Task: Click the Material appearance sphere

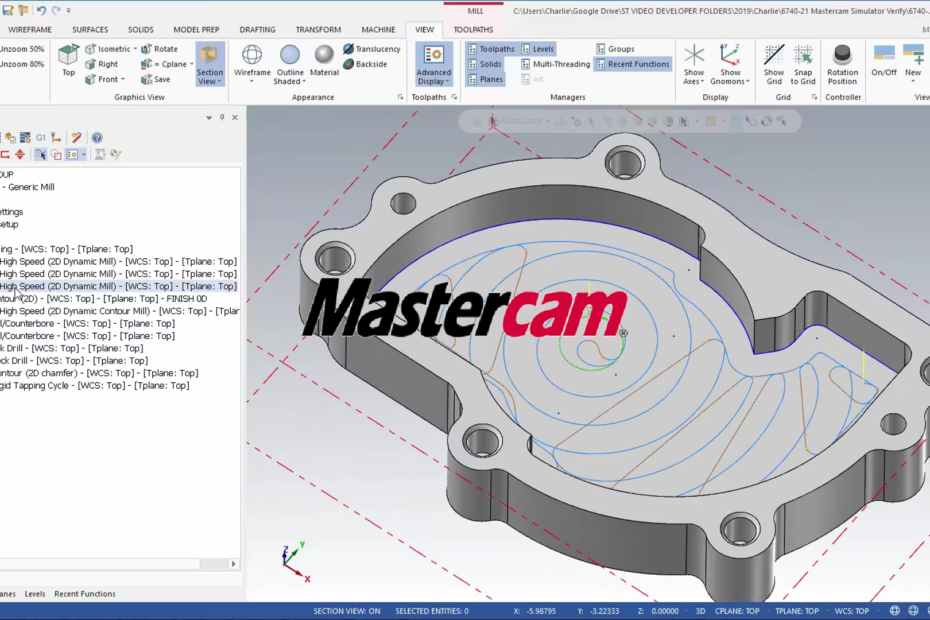Action: coord(324,61)
